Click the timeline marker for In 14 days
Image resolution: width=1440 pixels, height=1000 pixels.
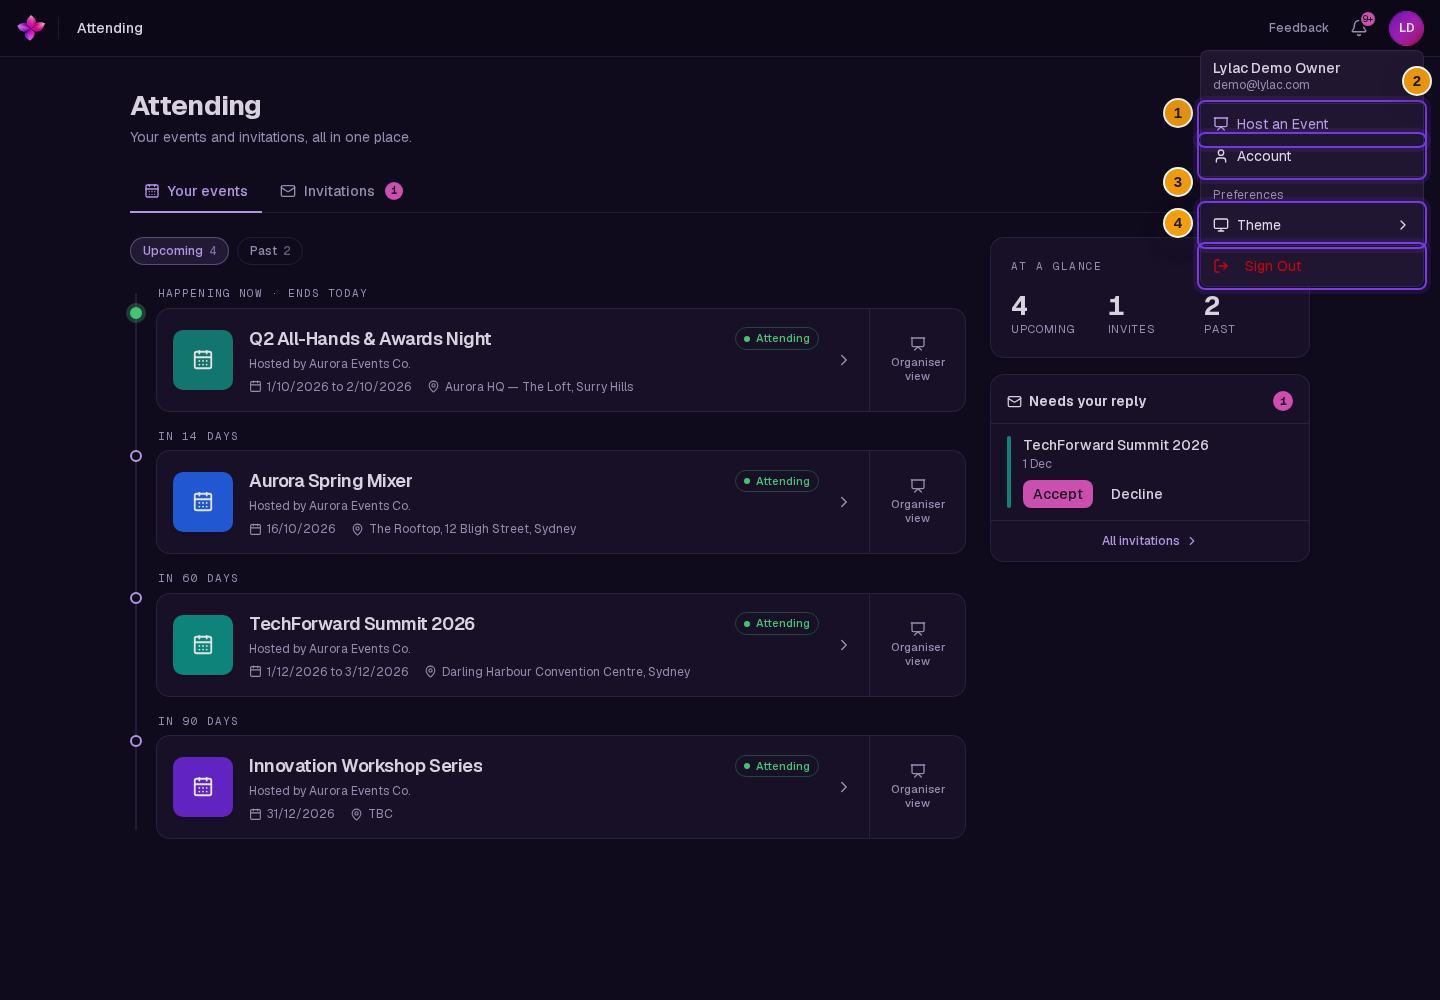coord(136,456)
